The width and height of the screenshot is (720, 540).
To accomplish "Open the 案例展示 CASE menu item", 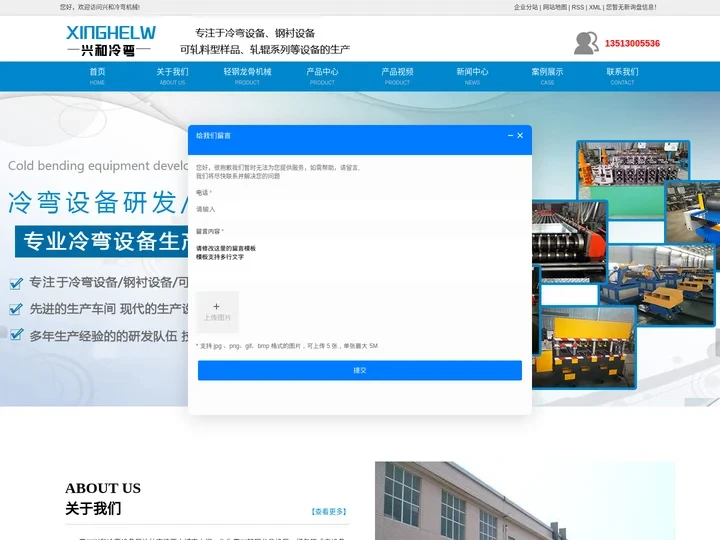I will pyautogui.click(x=547, y=76).
